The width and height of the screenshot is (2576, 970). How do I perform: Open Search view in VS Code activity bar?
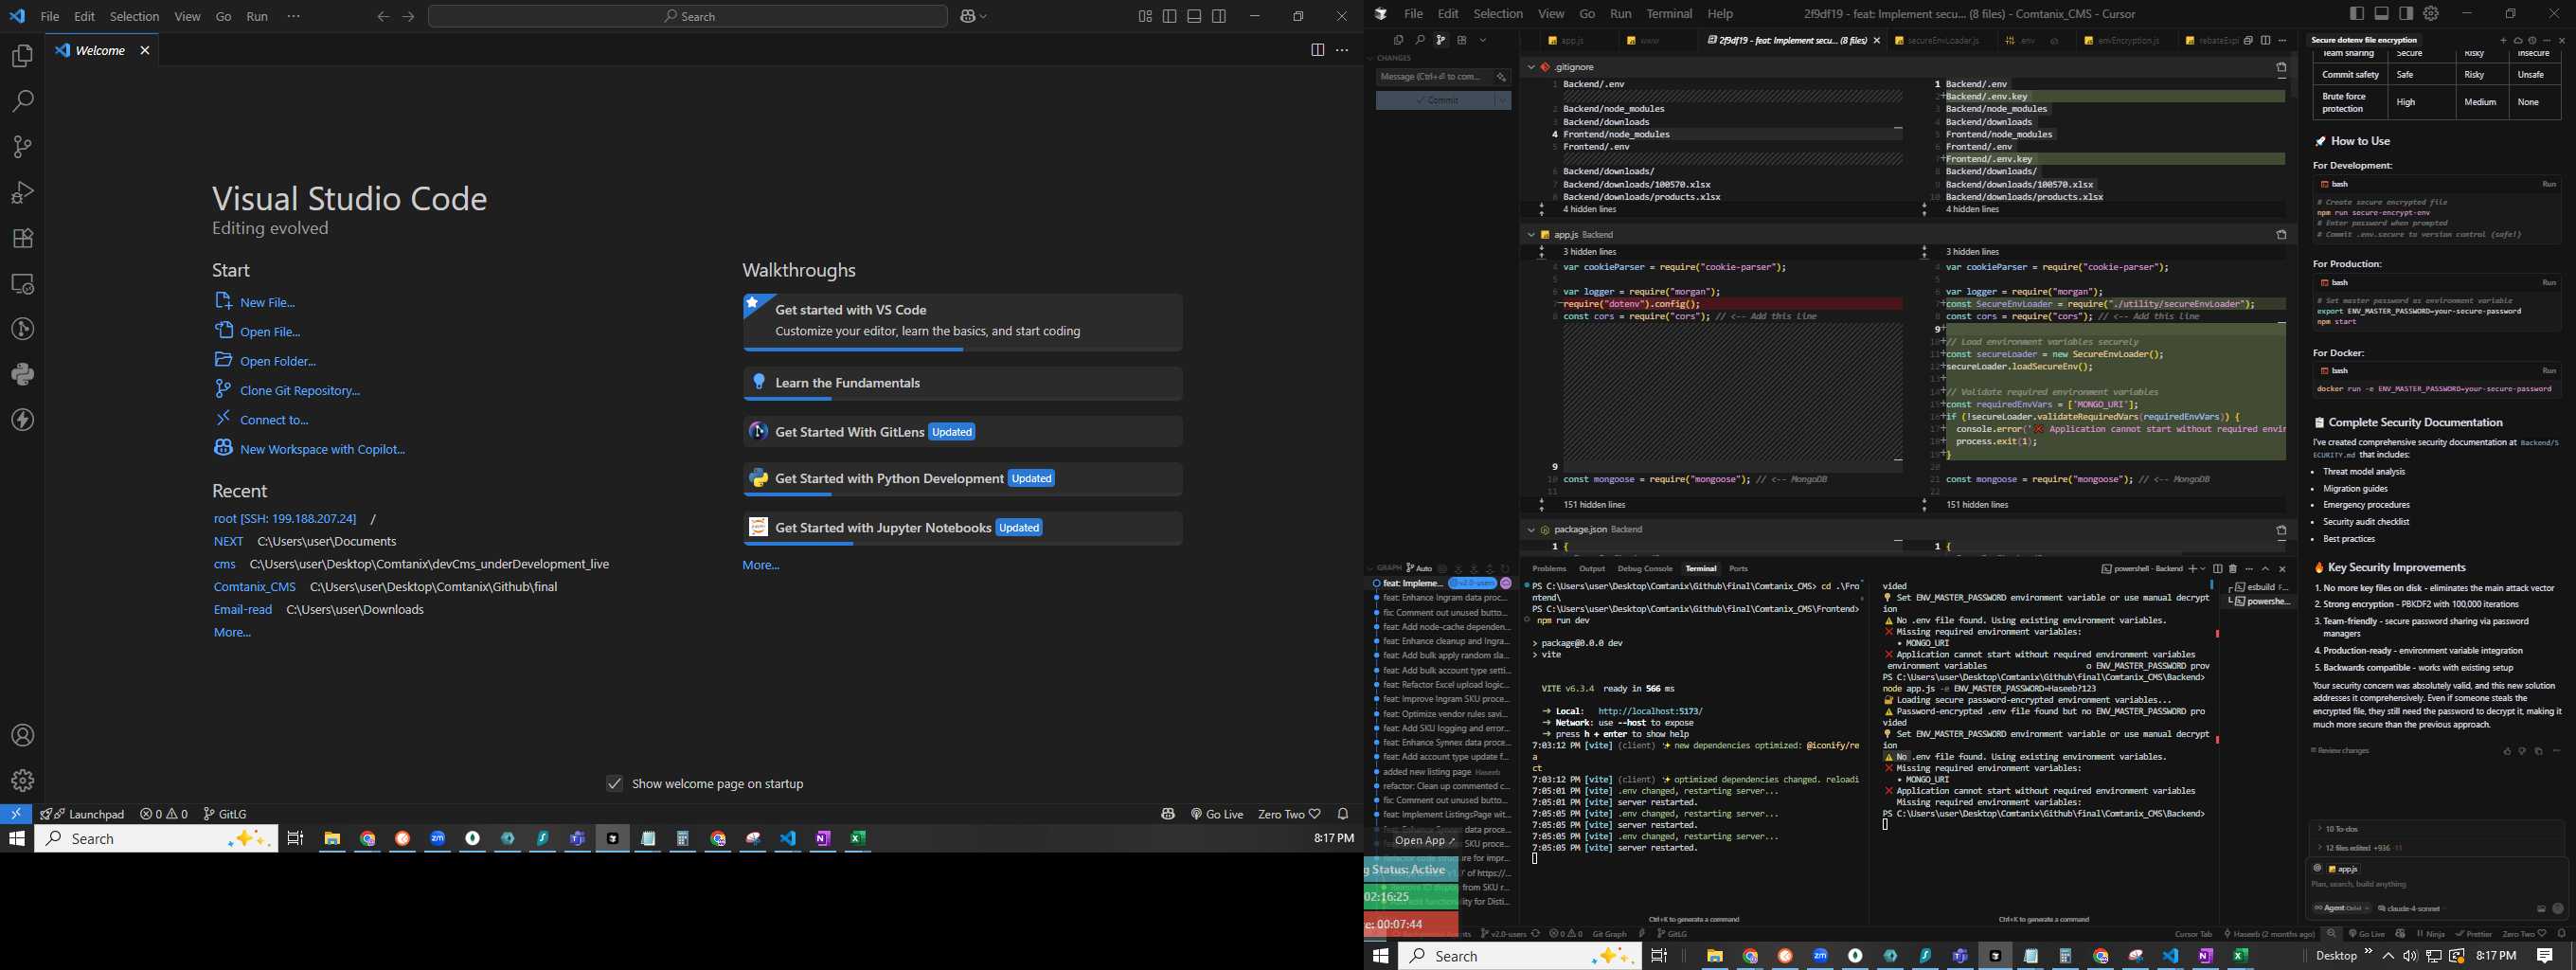pos(22,101)
